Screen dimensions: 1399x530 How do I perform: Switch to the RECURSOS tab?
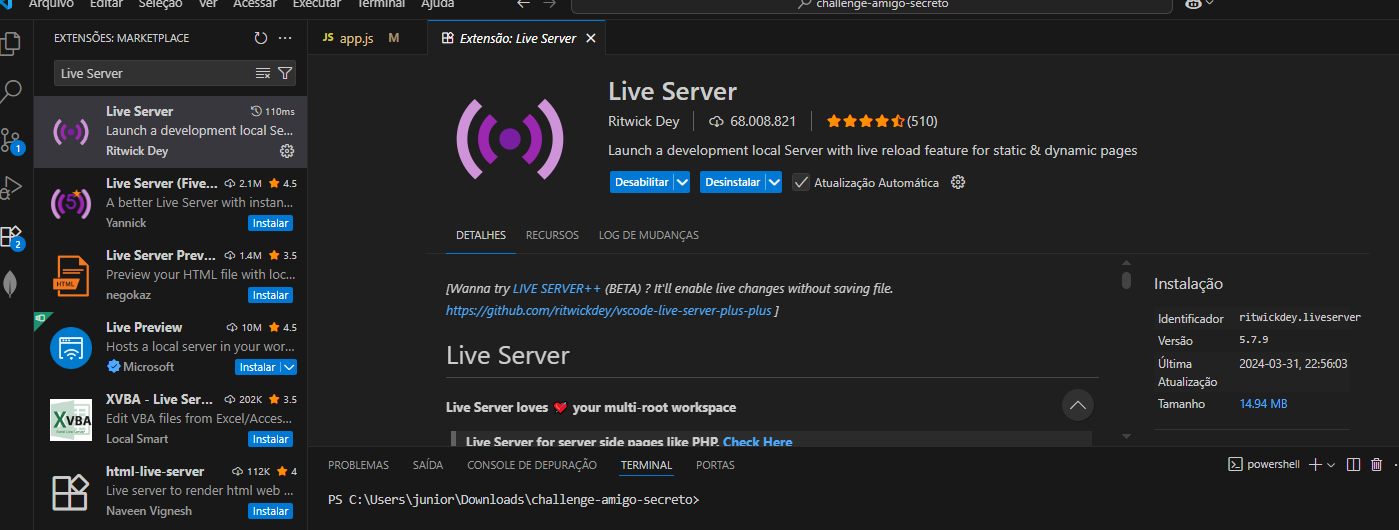click(x=552, y=235)
